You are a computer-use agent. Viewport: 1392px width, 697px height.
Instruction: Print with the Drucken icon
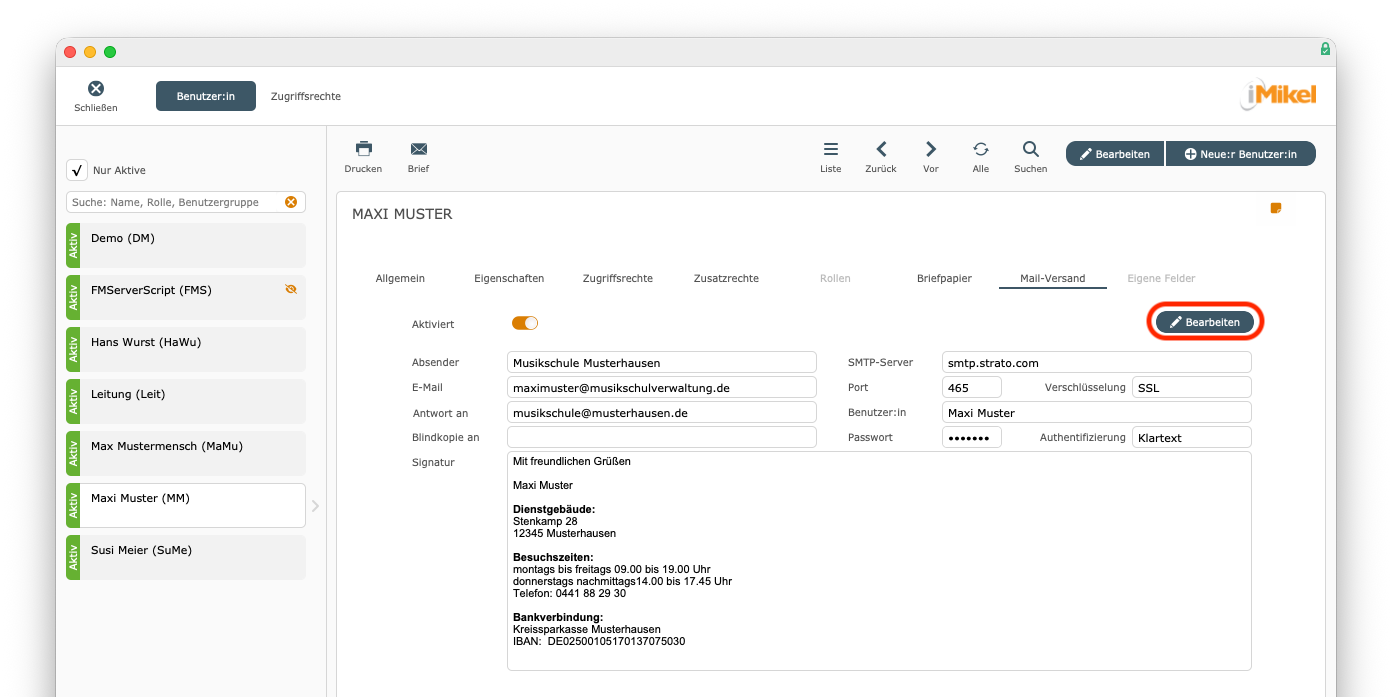click(364, 149)
